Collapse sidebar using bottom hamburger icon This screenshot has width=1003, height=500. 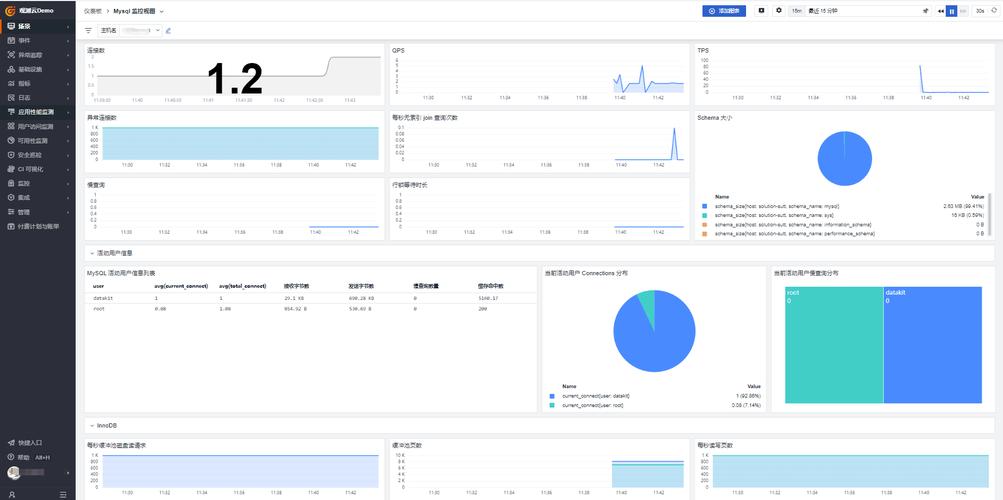(63, 493)
